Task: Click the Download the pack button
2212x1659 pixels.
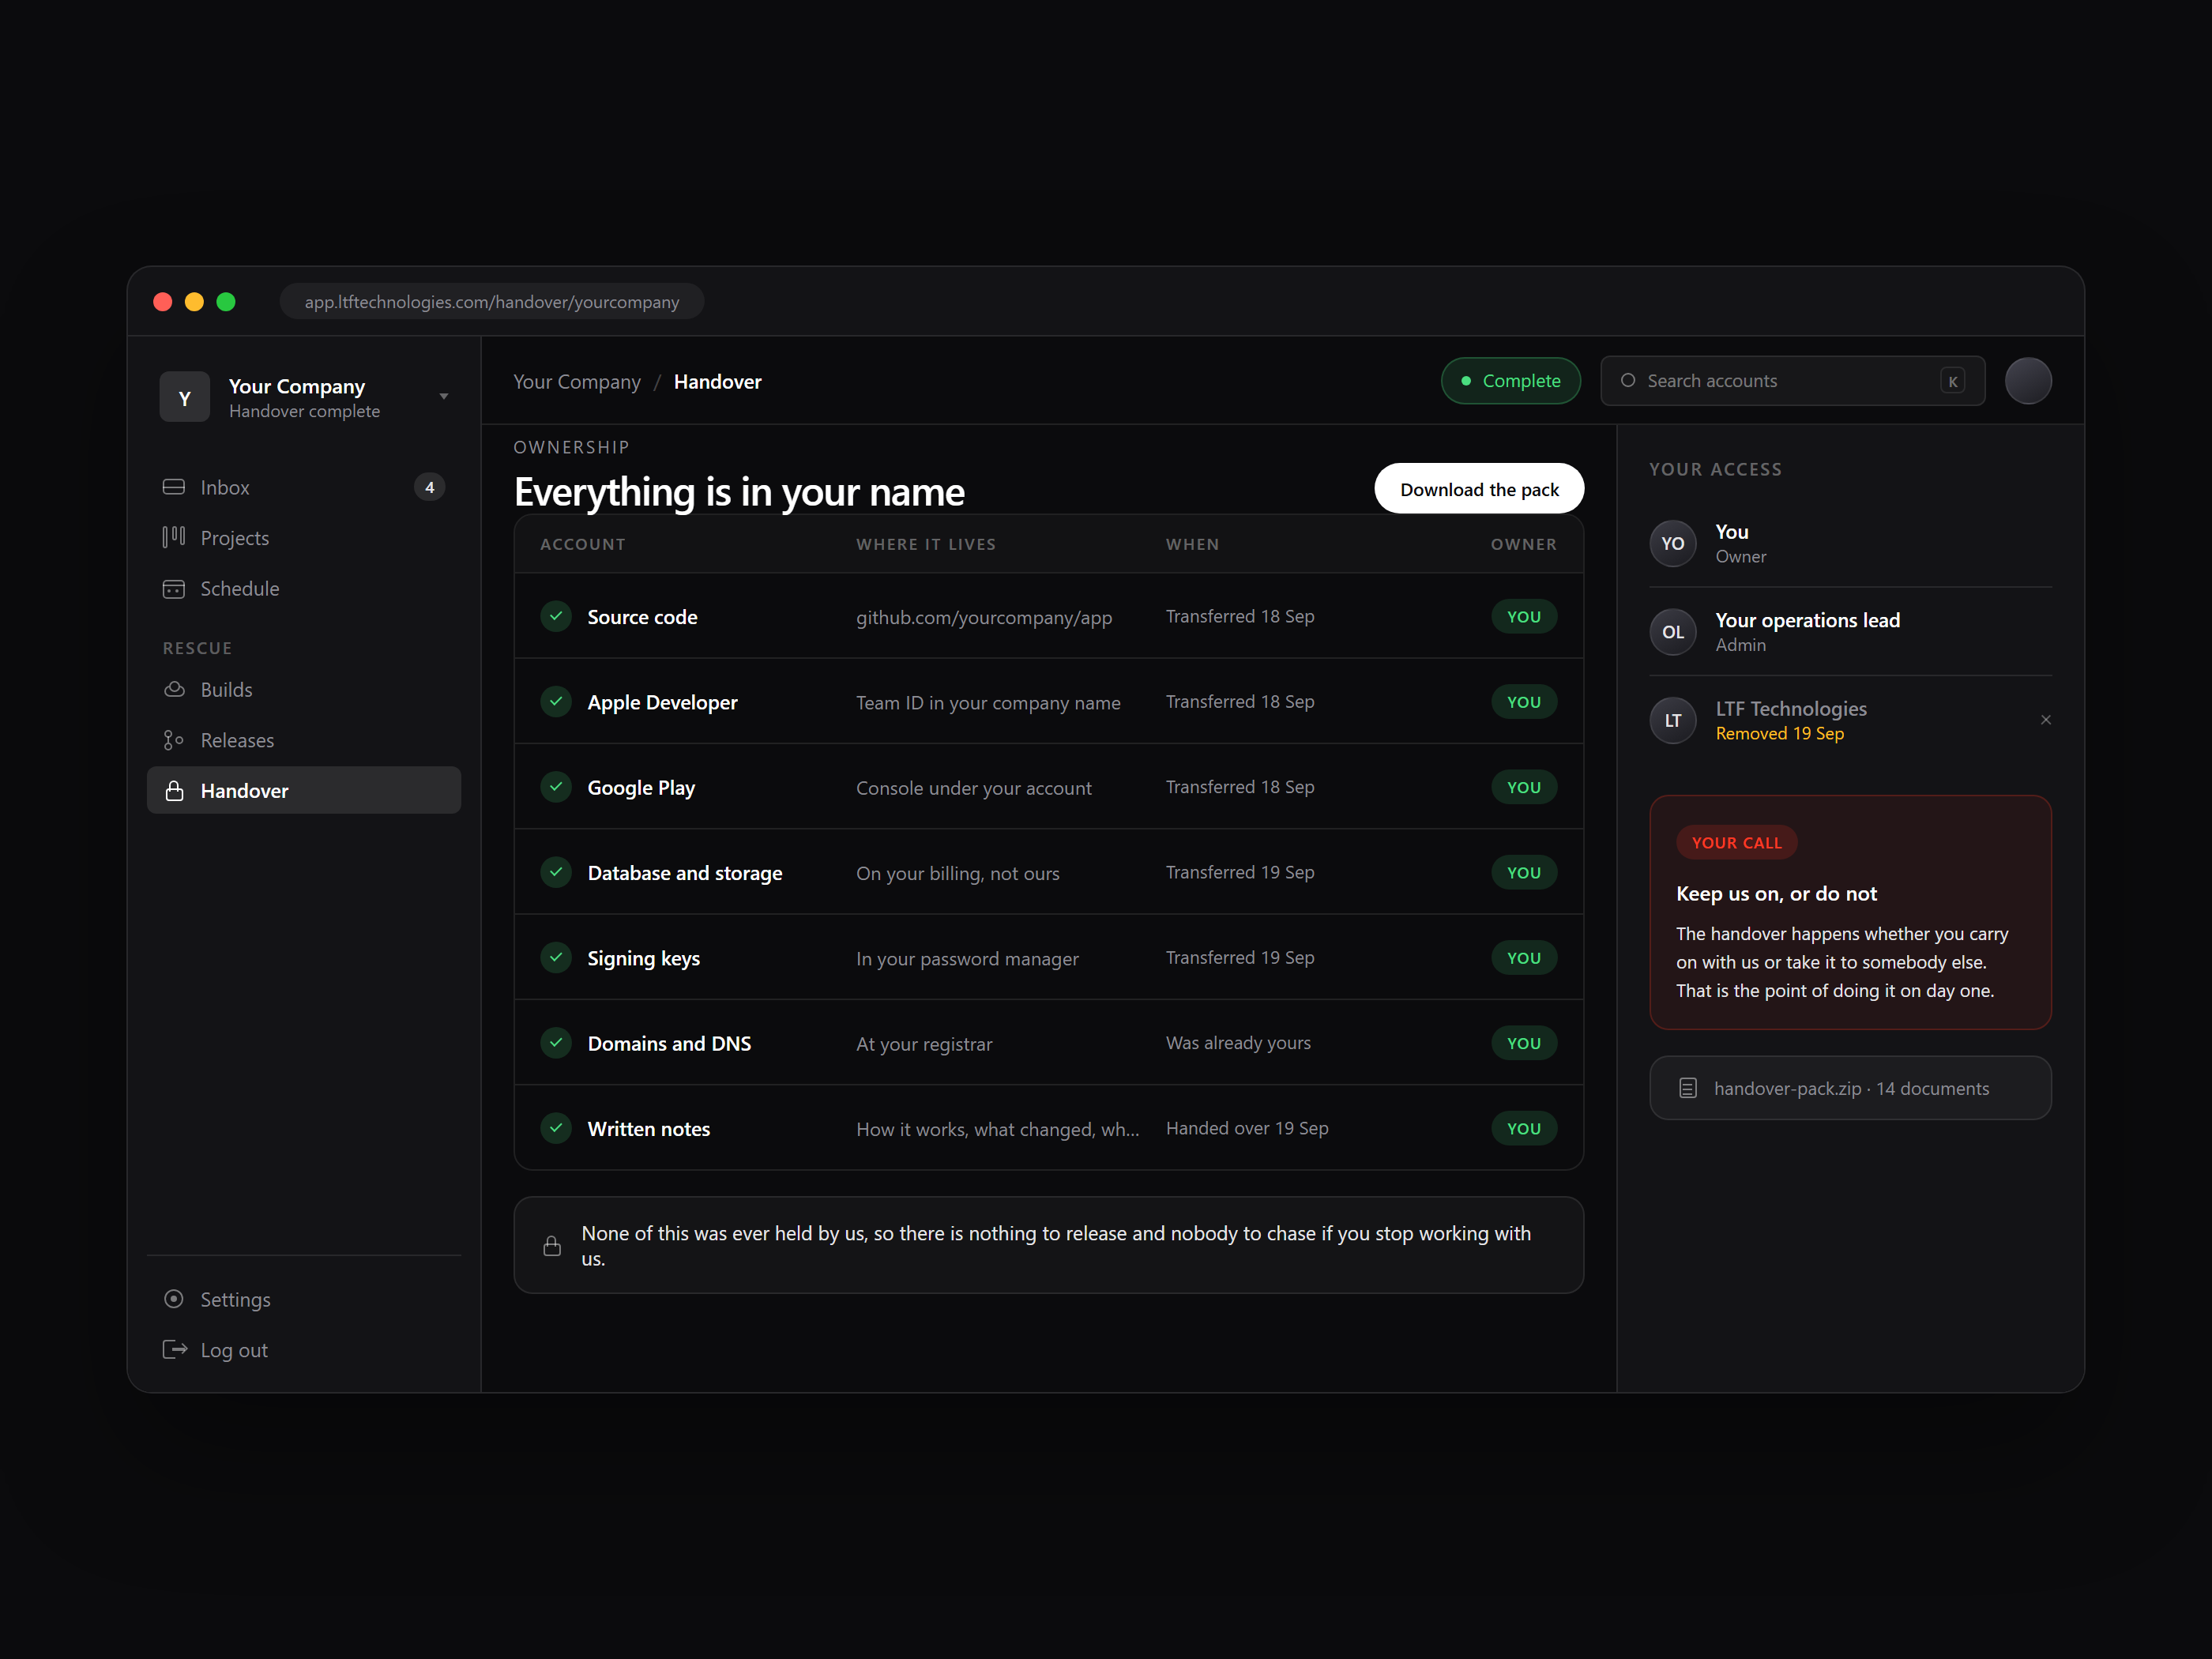Action: point(1479,489)
